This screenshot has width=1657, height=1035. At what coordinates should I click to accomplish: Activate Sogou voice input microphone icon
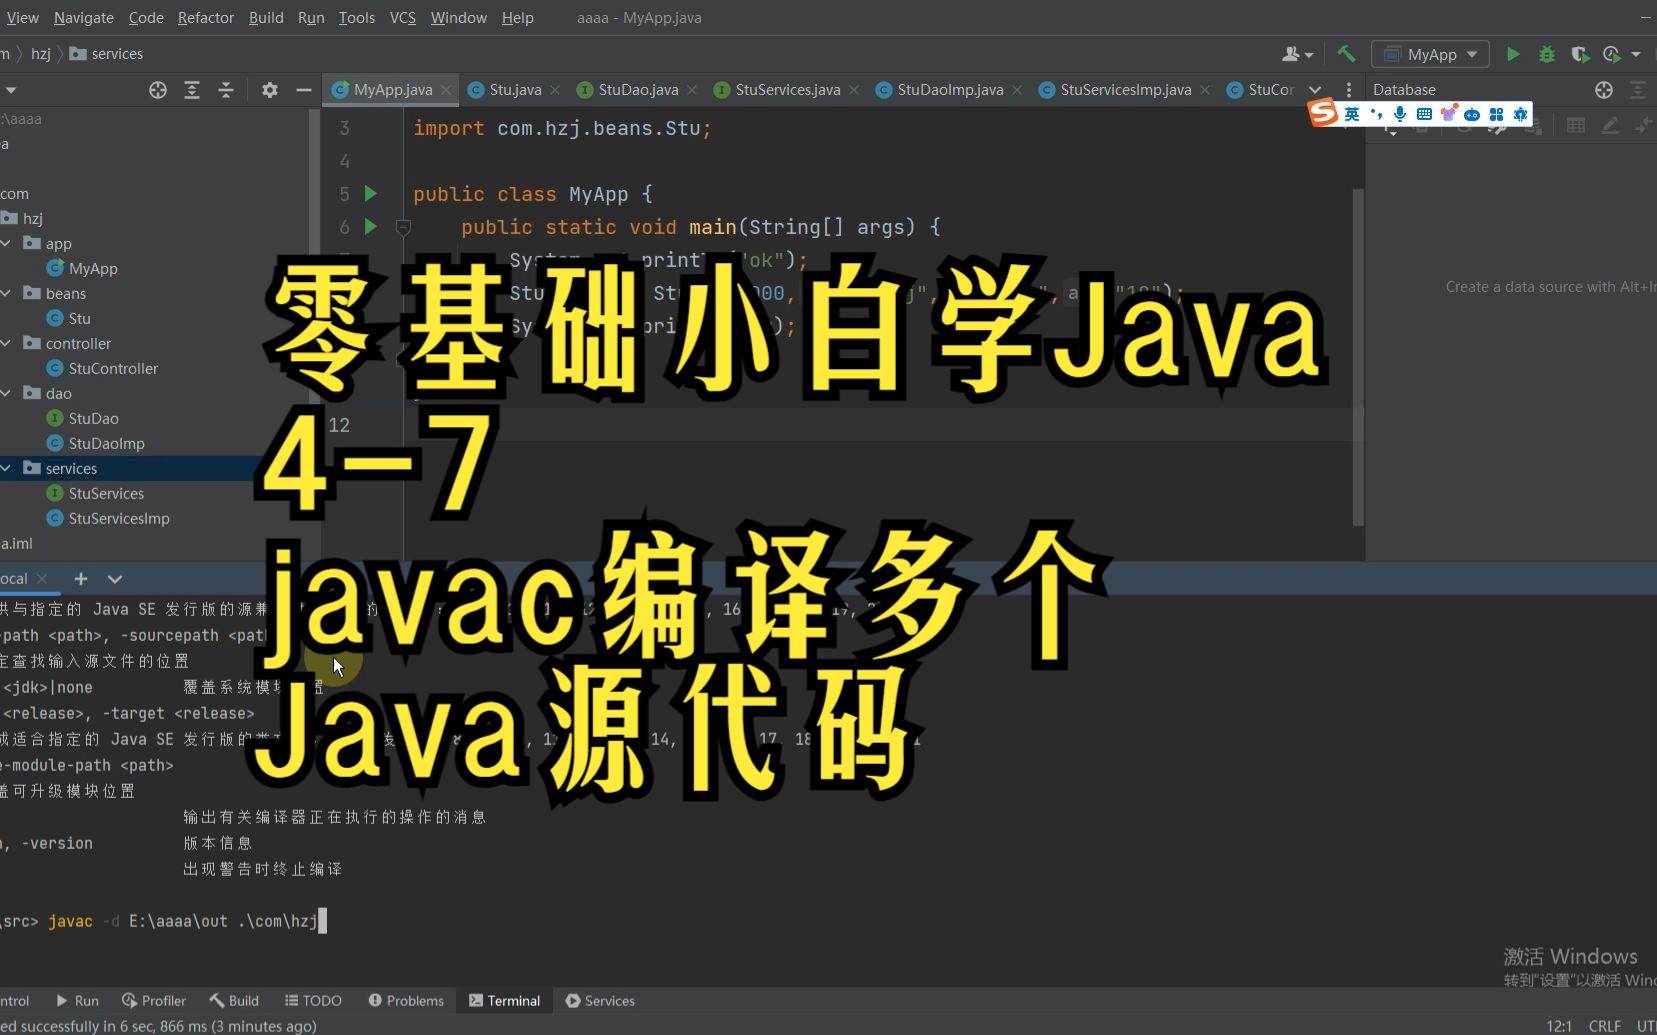[1398, 114]
